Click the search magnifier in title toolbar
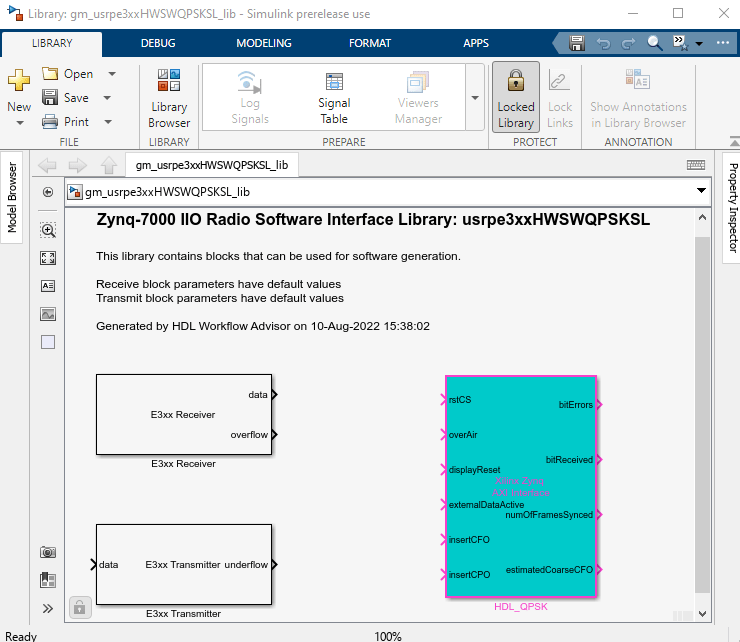Image resolution: width=740 pixels, height=642 pixels. (x=654, y=43)
